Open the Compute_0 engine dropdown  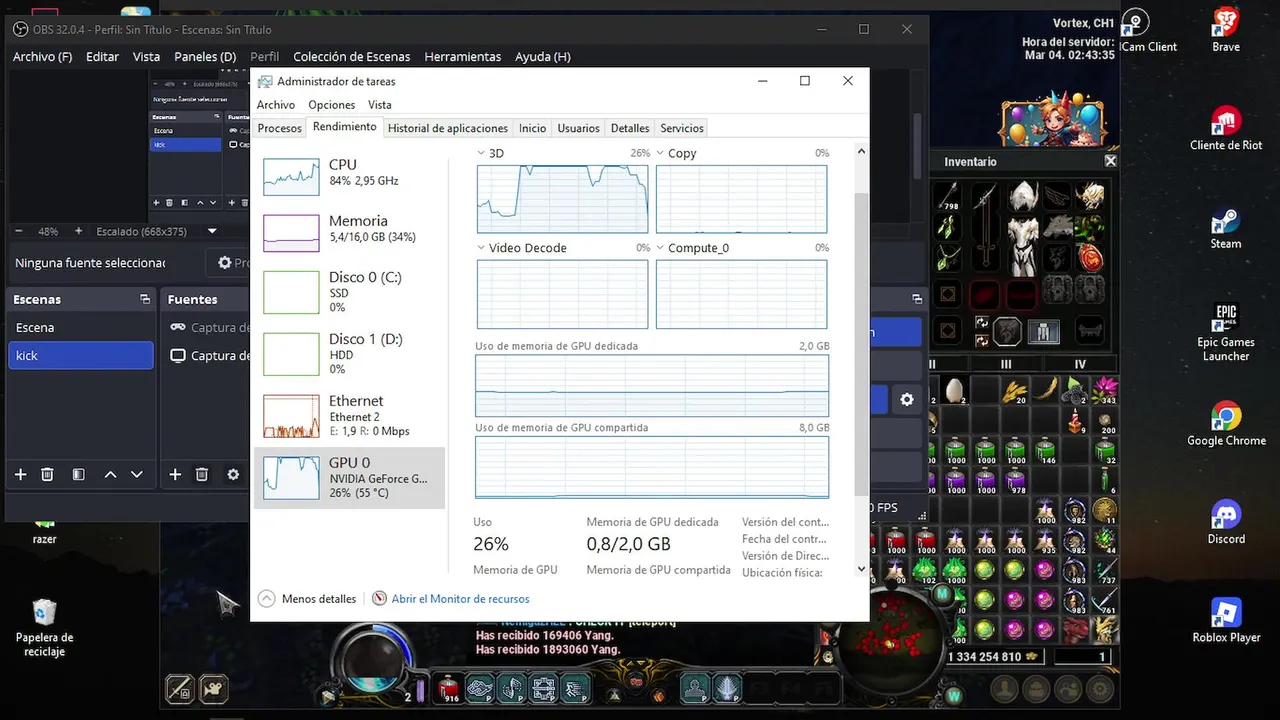(660, 248)
